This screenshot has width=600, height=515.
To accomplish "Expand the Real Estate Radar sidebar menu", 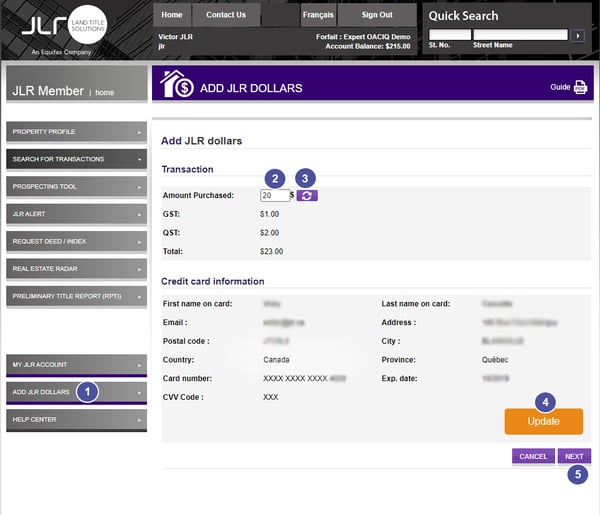I will click(77, 269).
